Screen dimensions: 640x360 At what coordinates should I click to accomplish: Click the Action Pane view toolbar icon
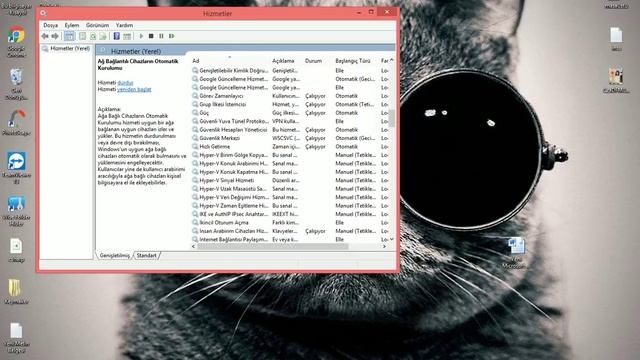point(127,36)
